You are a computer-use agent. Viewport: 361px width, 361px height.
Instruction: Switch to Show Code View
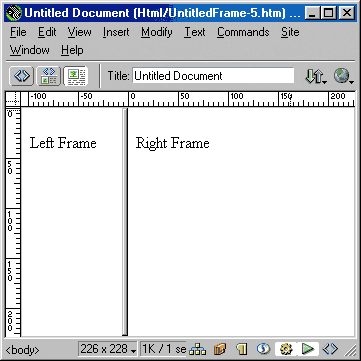click(22, 76)
